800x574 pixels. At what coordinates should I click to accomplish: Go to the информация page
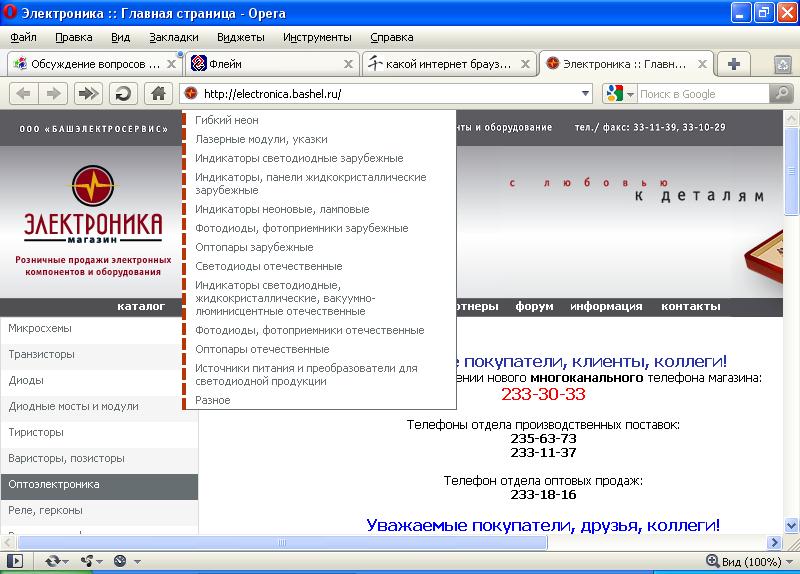pos(606,306)
